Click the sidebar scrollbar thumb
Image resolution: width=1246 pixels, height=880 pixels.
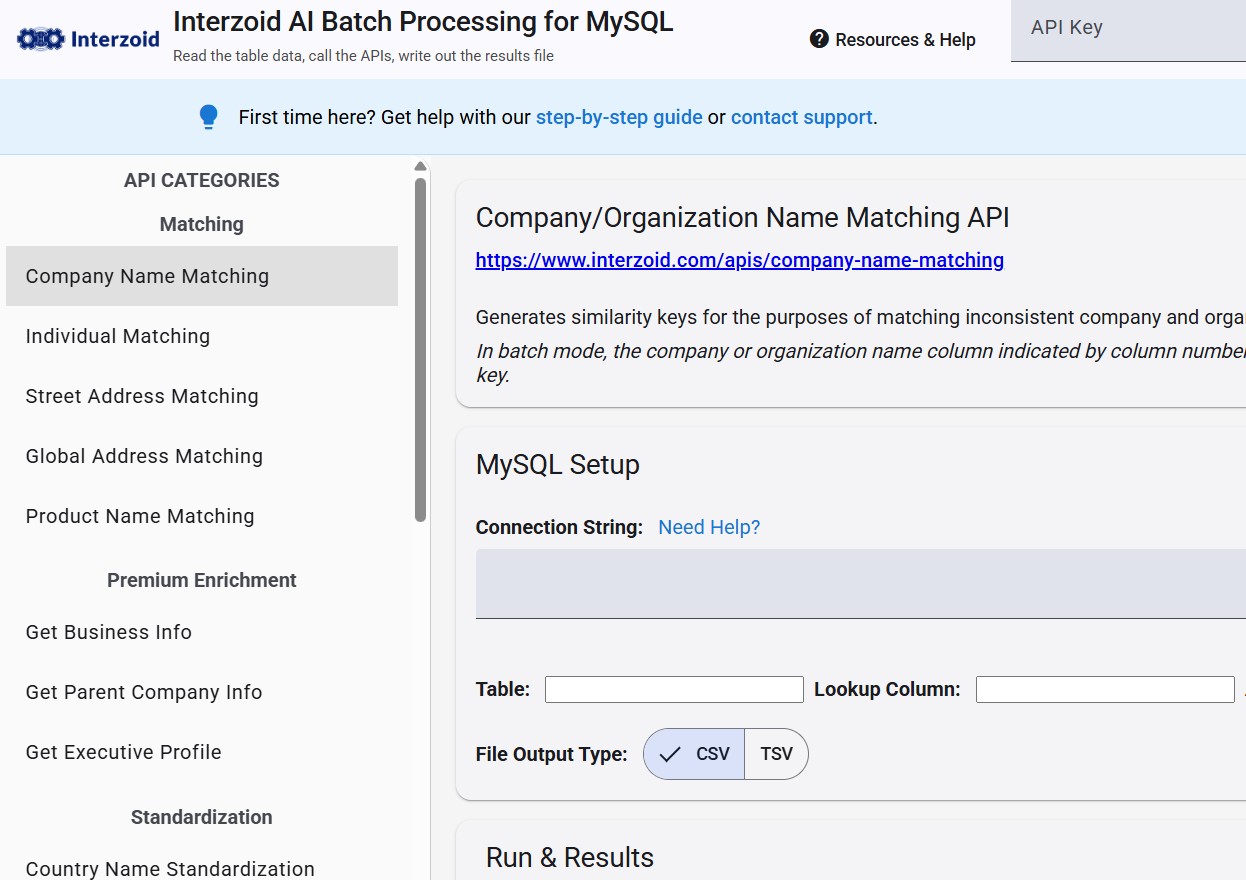click(420, 349)
